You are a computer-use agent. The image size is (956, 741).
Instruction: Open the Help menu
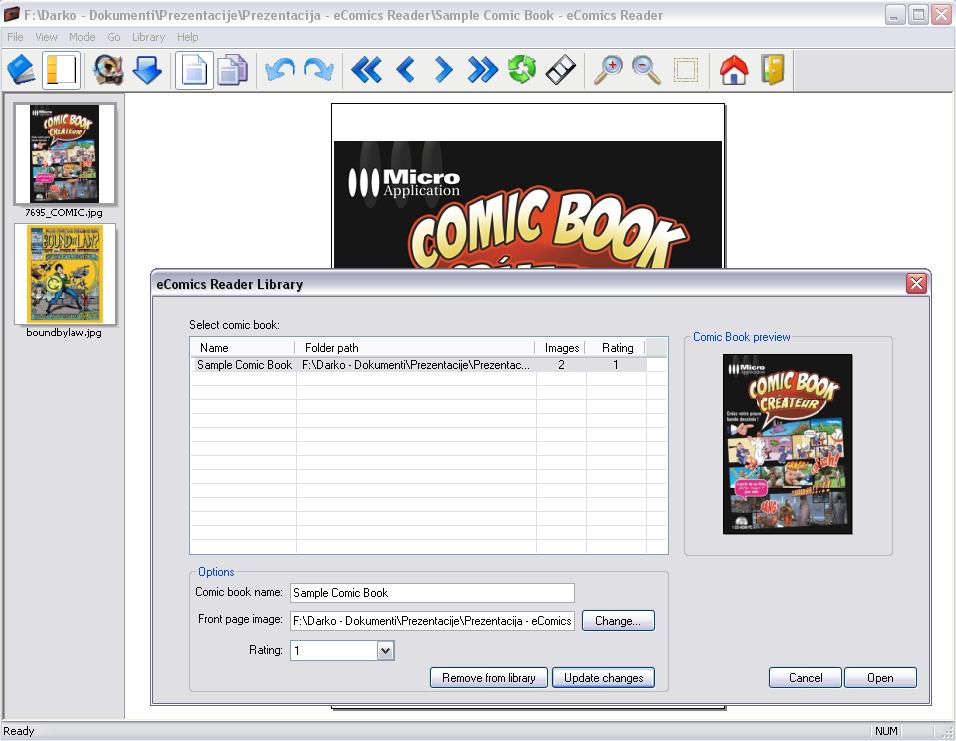pos(188,37)
